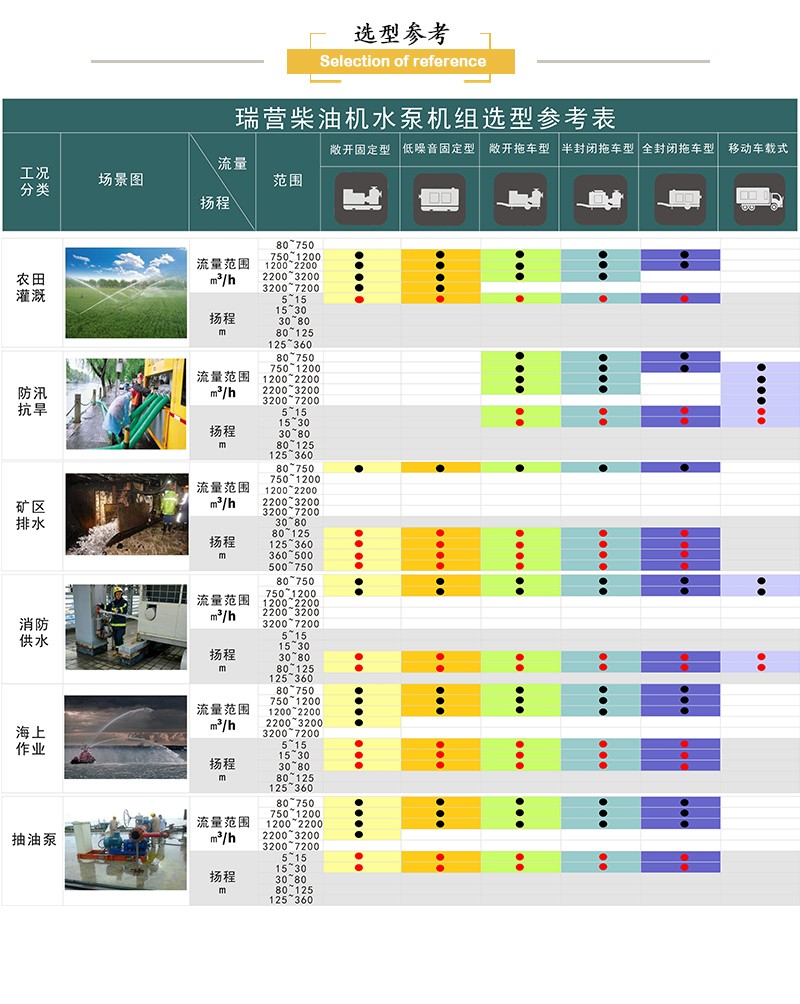Click 扬程 m label in the 防汛抗旱 row
800x1004 pixels.
point(222,436)
